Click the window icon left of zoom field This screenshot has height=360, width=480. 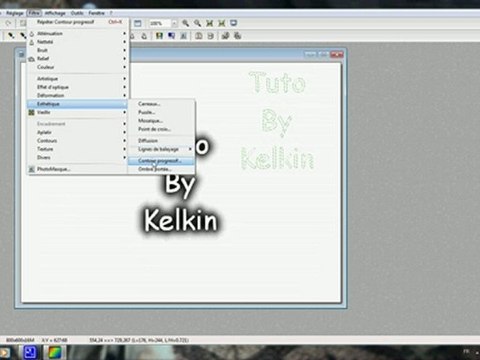pyautogui.click(x=138, y=23)
